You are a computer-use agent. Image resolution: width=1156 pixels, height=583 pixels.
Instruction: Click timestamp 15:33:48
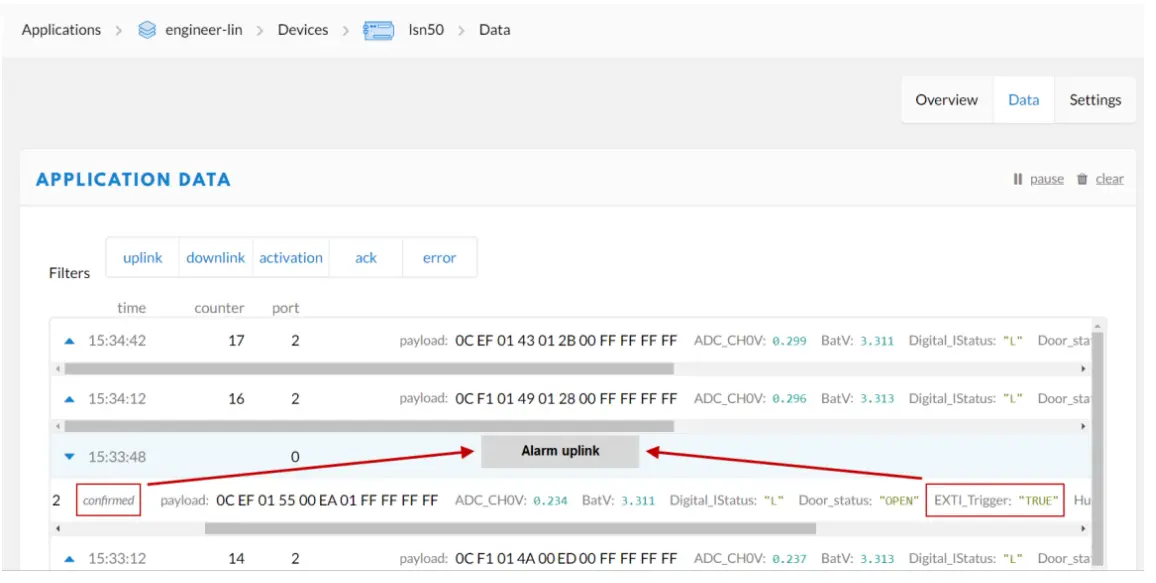tap(116, 457)
